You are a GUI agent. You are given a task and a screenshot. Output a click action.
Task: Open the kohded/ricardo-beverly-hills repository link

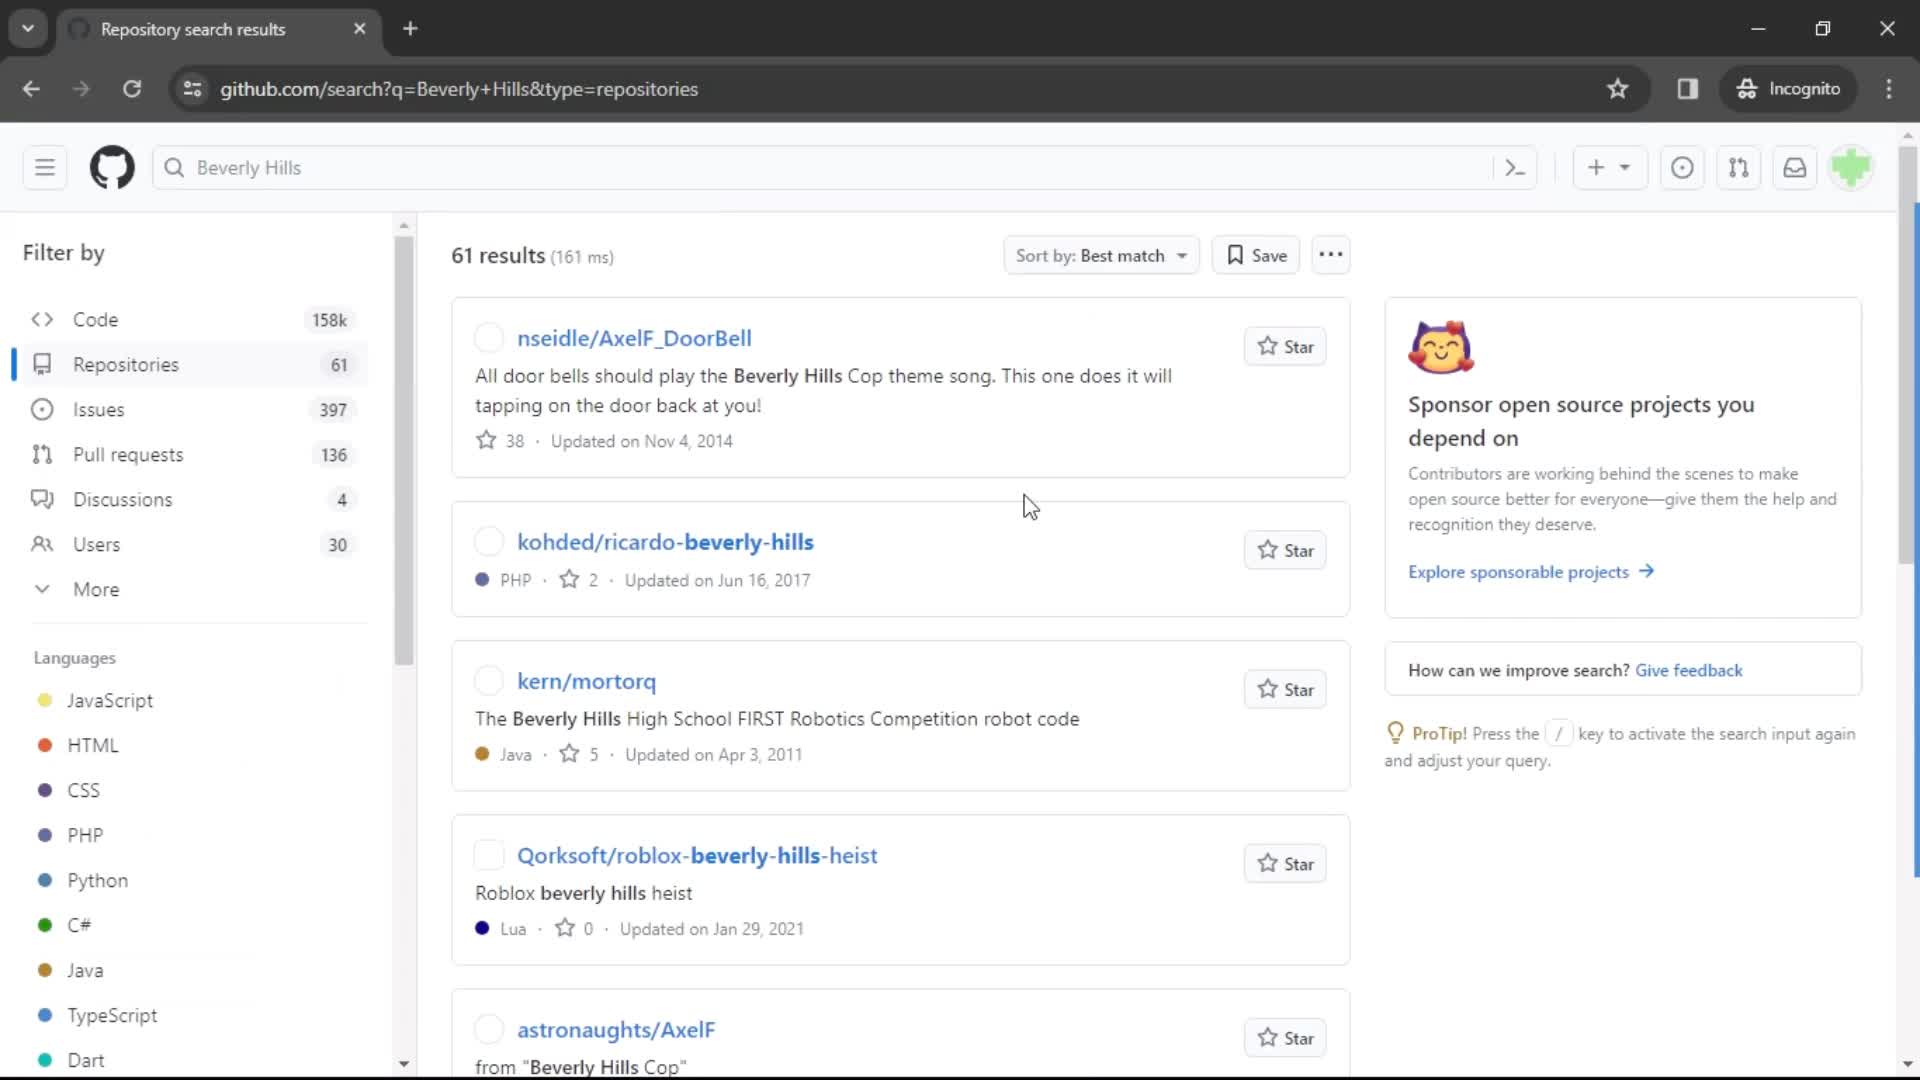coord(665,542)
